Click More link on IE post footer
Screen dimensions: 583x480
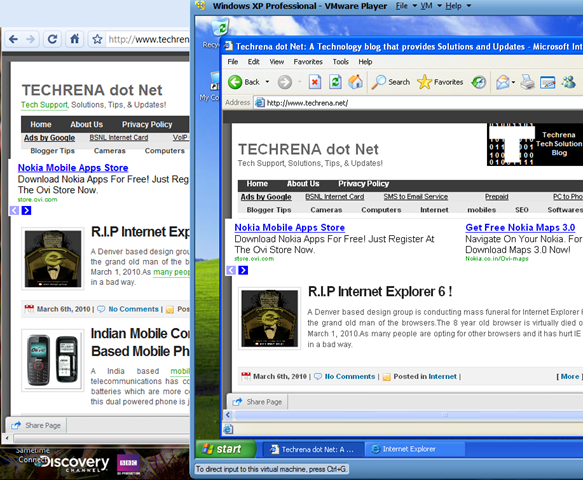tap(570, 377)
